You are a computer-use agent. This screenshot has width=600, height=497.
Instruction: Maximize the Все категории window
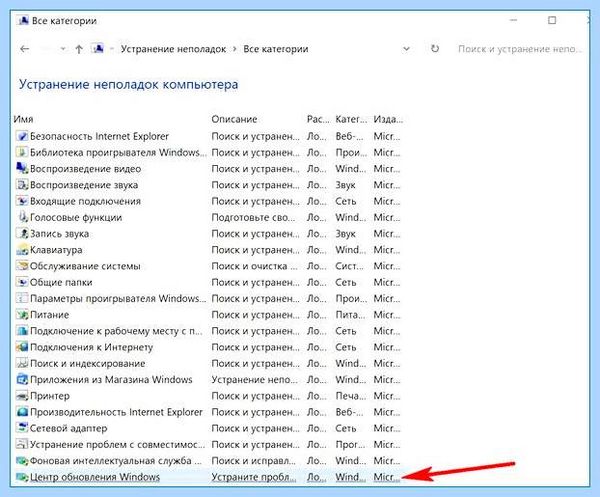[x=552, y=20]
